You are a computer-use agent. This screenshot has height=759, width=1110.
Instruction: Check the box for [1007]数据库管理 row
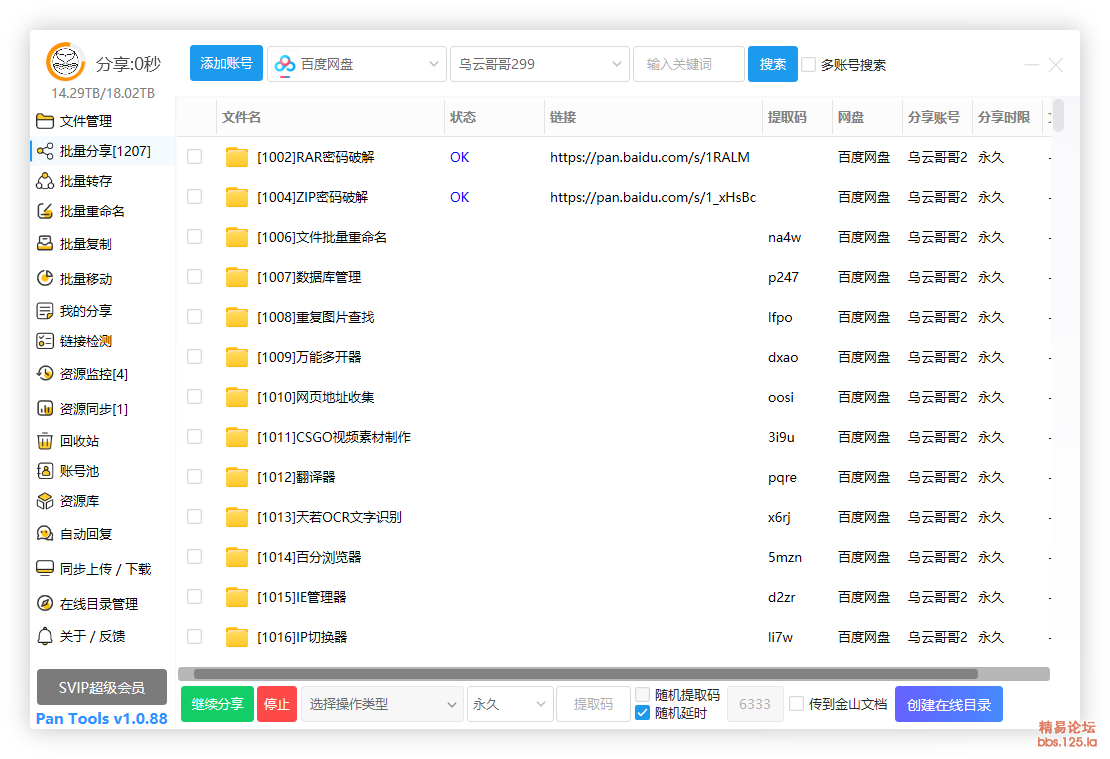(194, 277)
